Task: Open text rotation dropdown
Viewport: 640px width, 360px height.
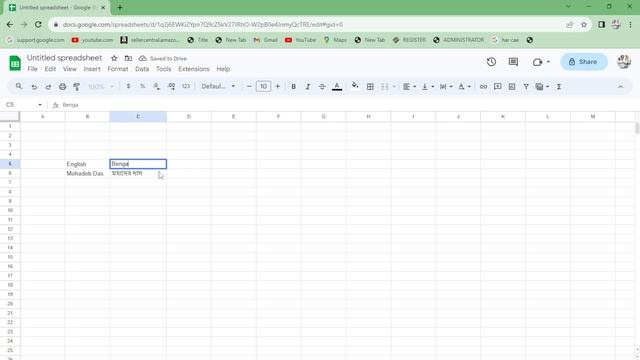Action: coord(464,87)
